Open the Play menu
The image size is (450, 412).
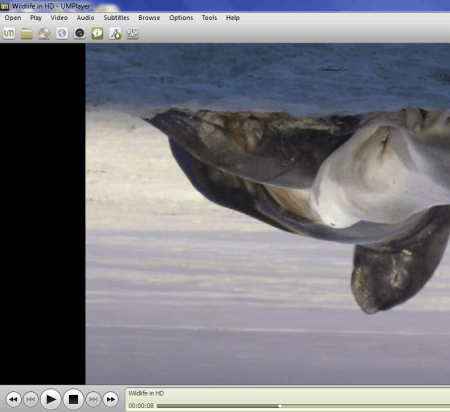click(36, 18)
